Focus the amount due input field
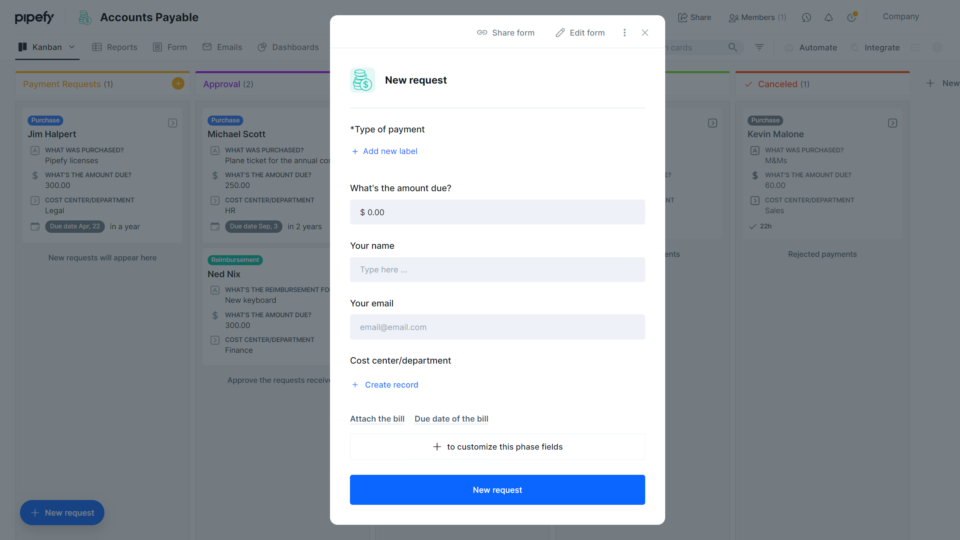 click(497, 212)
